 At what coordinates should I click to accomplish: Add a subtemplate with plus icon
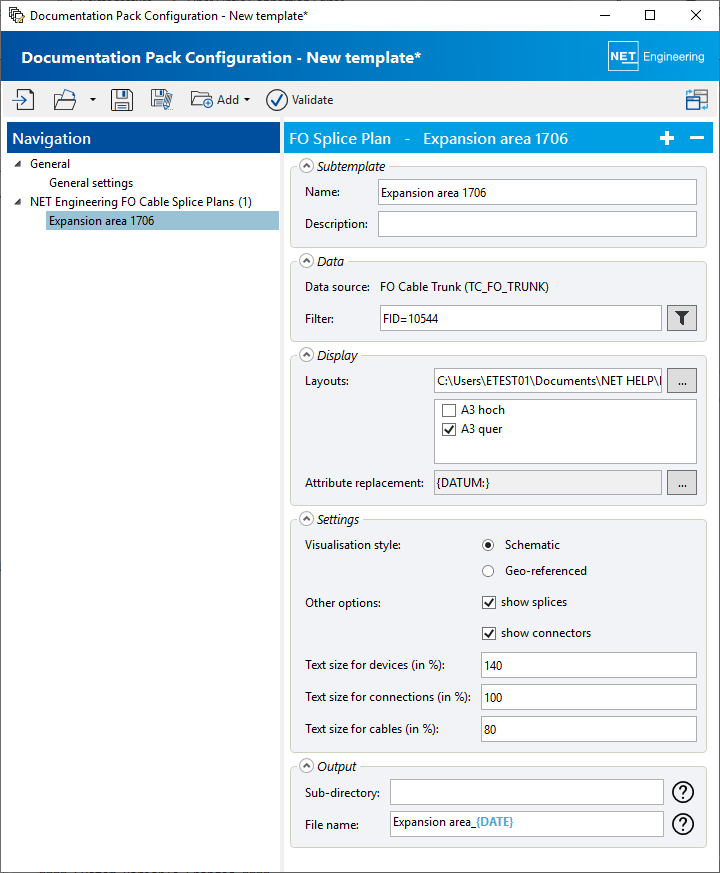(667, 138)
